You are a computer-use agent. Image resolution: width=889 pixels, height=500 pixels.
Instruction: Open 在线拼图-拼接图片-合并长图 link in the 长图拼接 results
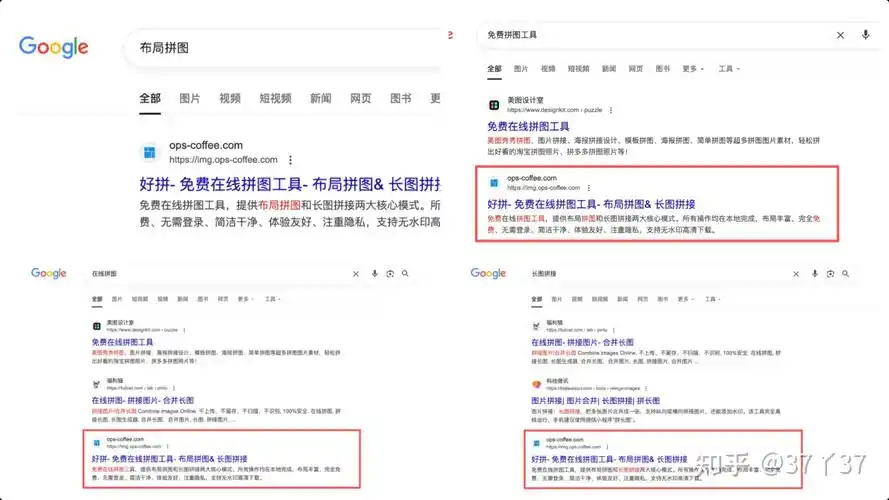point(582,342)
